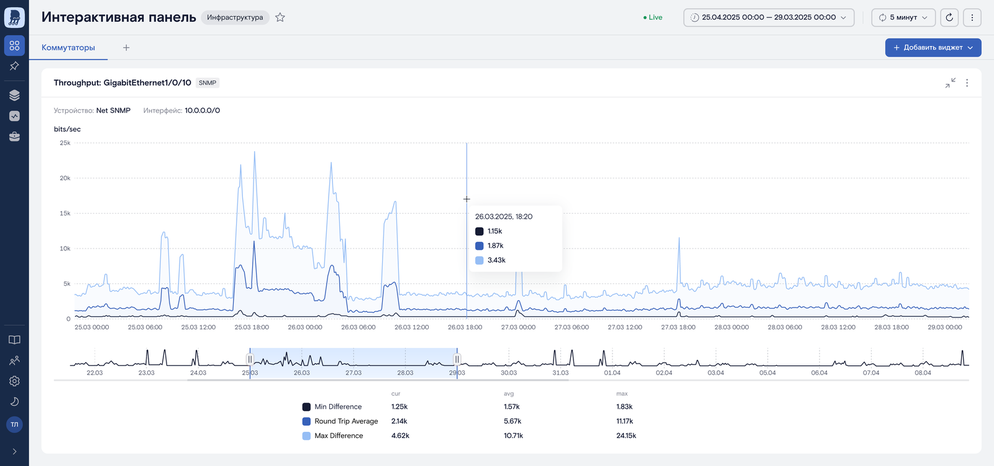This screenshot has width=994, height=466.
Task: Toggle dark mode moon icon
Action: coord(15,401)
